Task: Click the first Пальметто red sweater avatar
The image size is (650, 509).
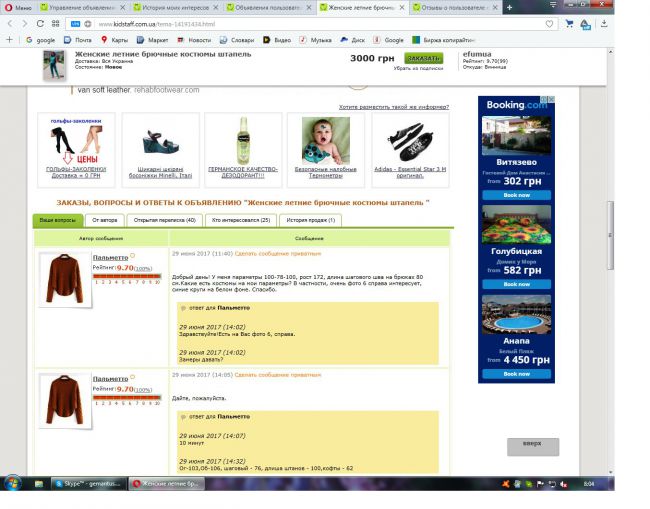Action: (x=63, y=280)
